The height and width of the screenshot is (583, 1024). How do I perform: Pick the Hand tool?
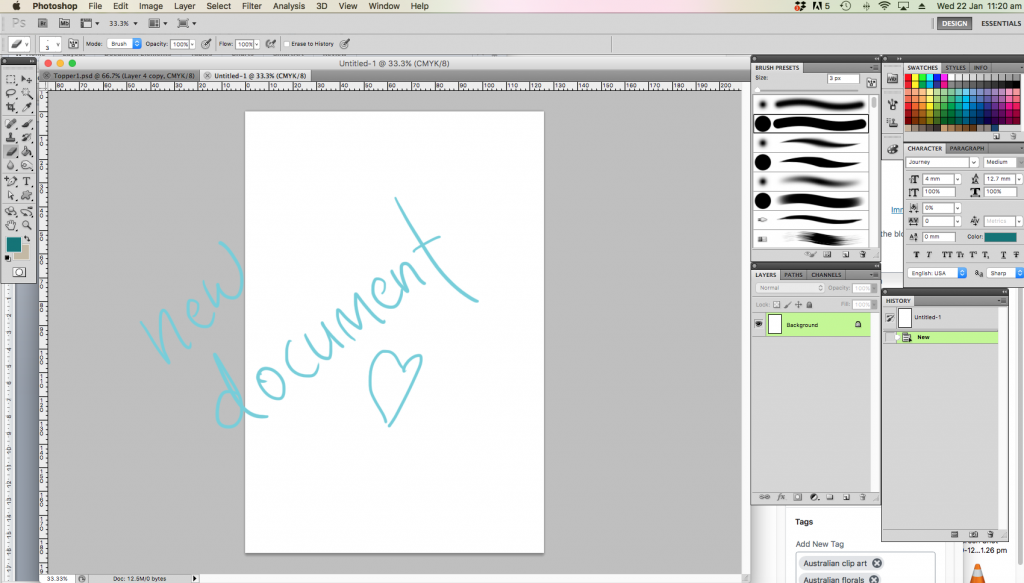[11, 226]
